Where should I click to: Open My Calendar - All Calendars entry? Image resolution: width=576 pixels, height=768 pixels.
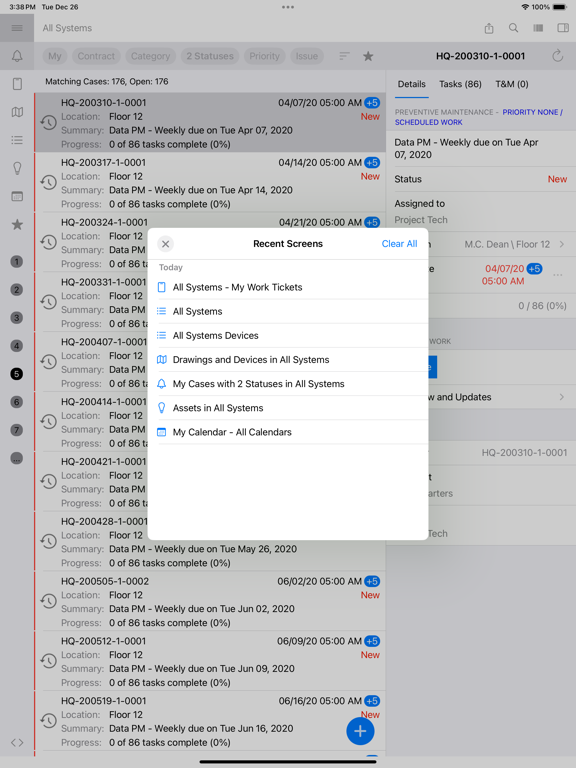pos(288,432)
